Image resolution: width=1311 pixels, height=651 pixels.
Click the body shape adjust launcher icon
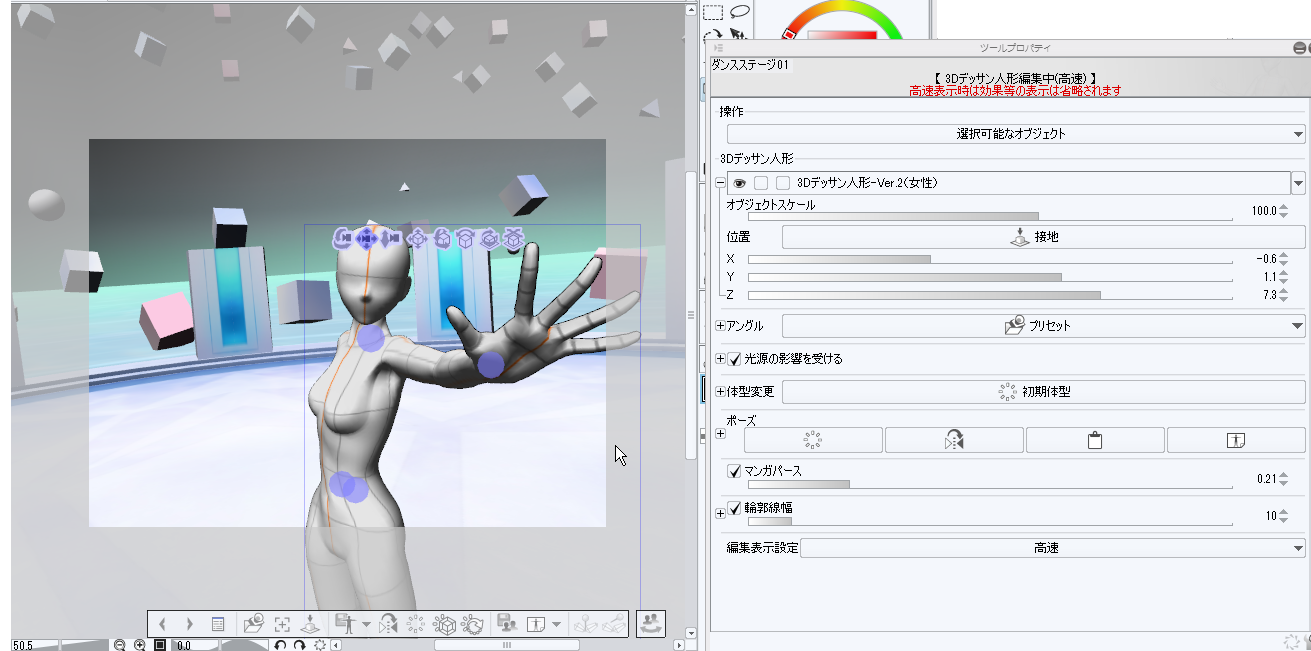click(x=534, y=624)
